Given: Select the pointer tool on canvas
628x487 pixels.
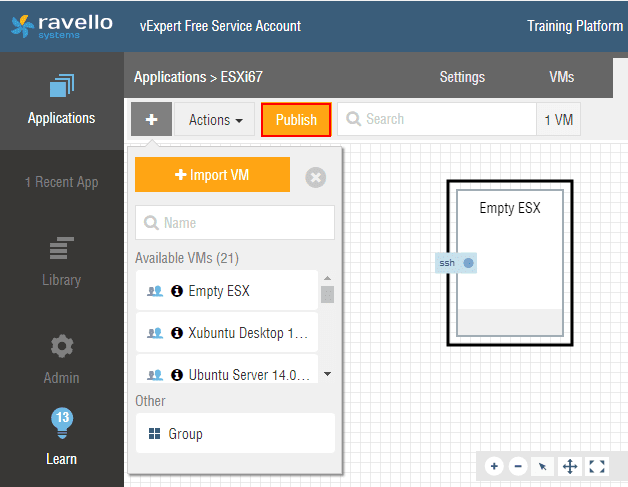Looking at the screenshot, I should (543, 466).
